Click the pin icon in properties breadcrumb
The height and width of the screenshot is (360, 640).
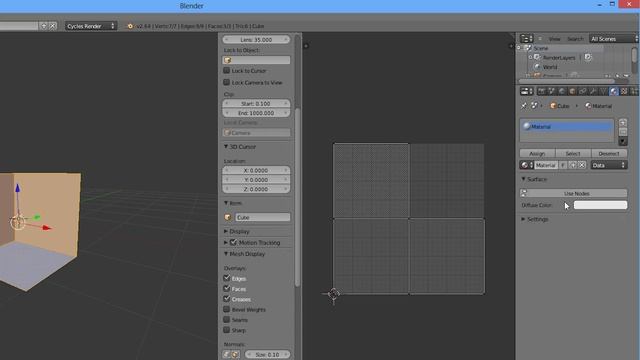(x=524, y=106)
